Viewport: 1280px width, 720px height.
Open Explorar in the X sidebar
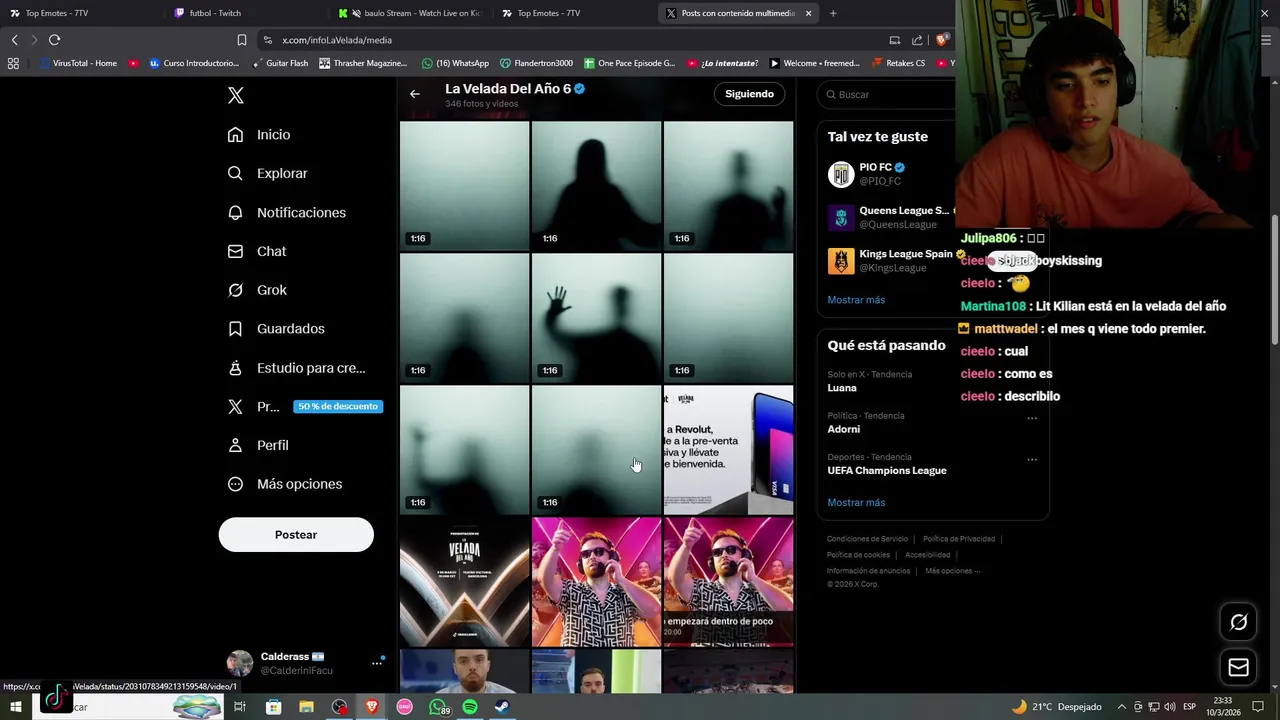[x=267, y=174]
